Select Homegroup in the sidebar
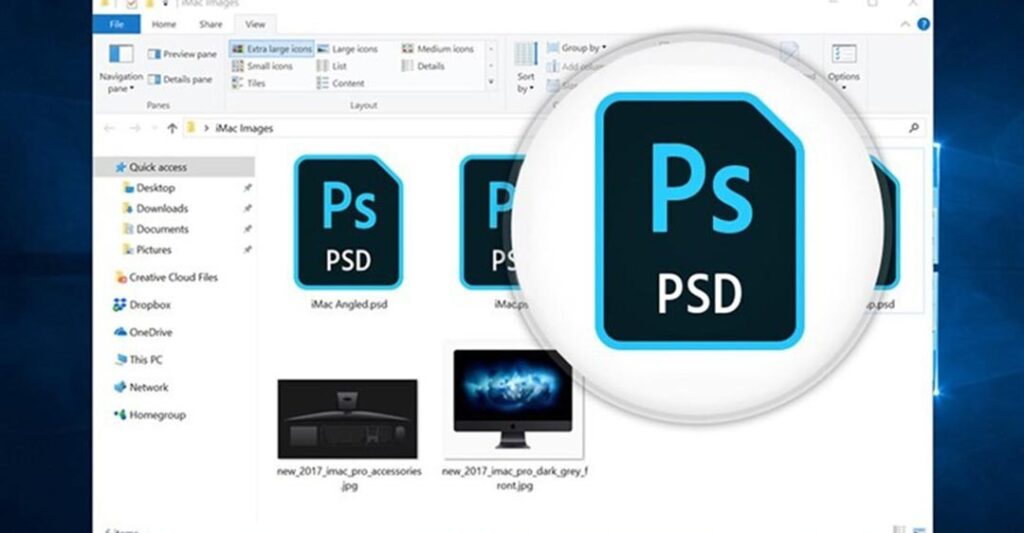The width and height of the screenshot is (1024, 533). coord(150,415)
